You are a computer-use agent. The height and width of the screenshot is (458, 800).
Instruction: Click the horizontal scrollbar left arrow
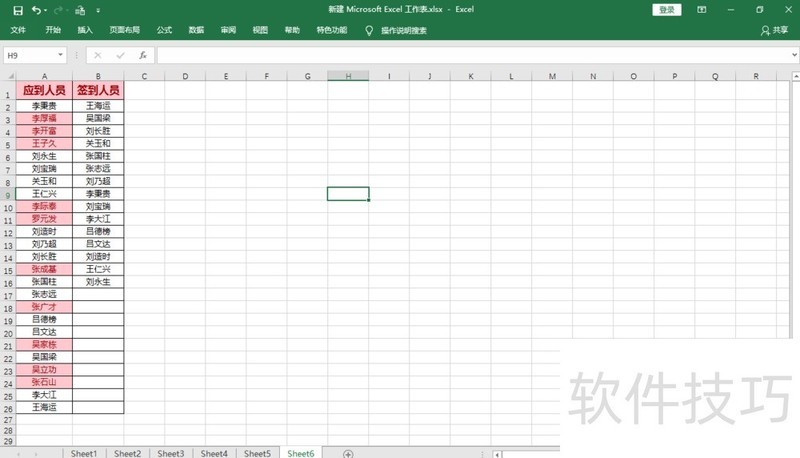tap(497, 454)
